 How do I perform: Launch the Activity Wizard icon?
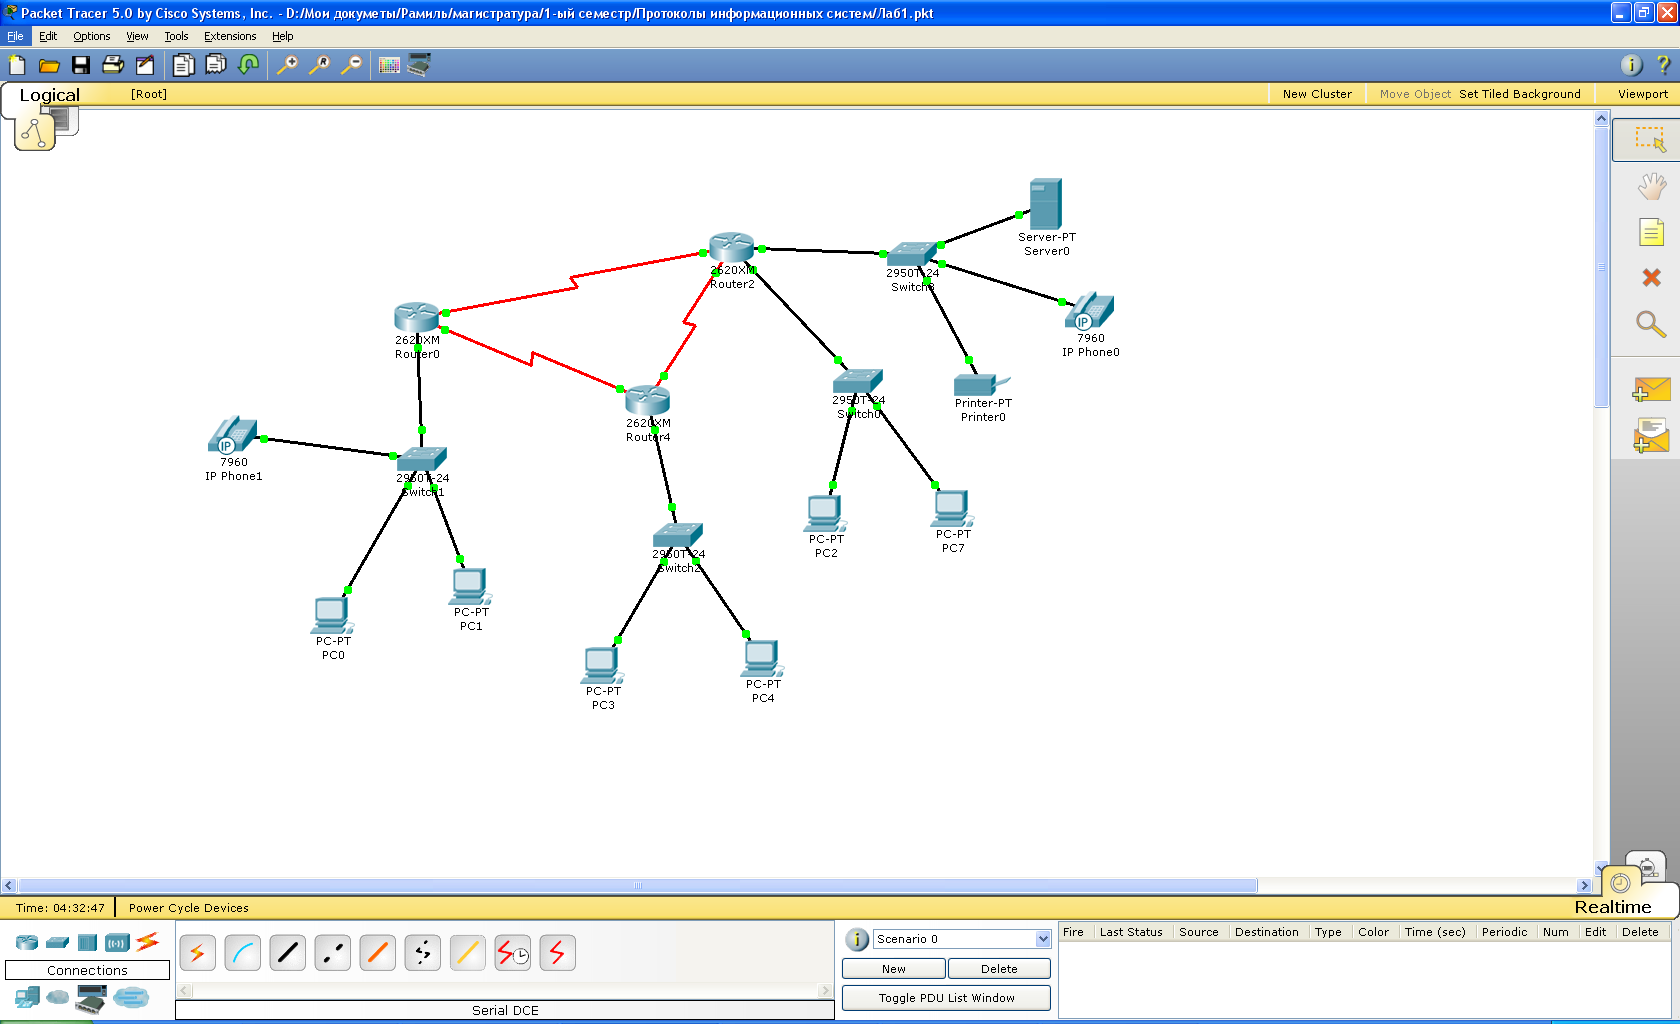pyautogui.click(x=145, y=65)
